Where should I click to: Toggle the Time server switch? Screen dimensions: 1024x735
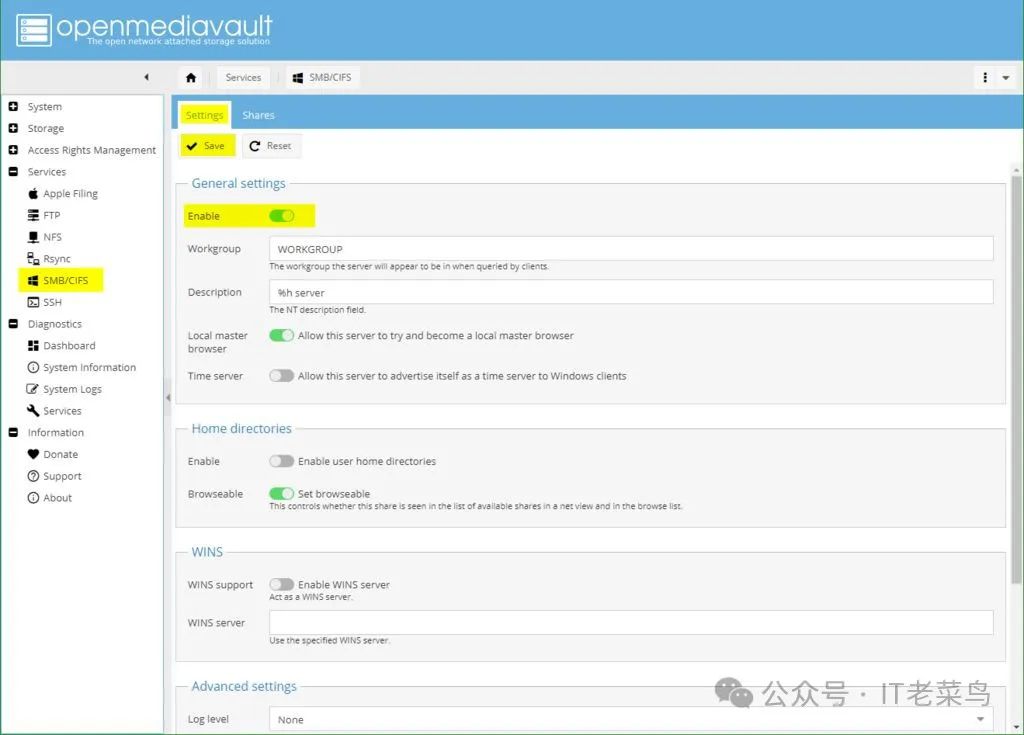[281, 376]
